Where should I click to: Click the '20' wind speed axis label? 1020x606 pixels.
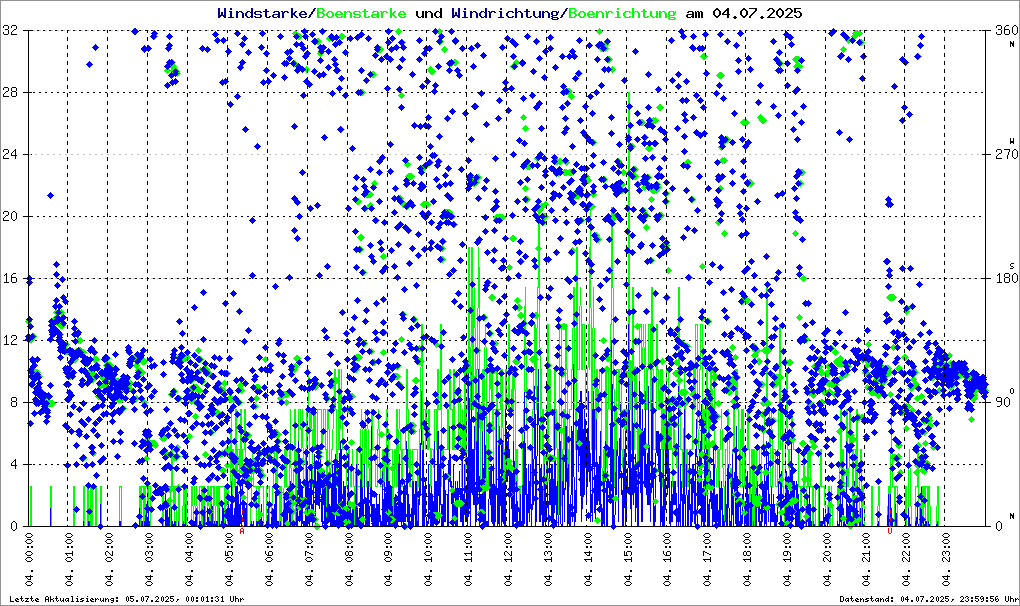point(10,217)
